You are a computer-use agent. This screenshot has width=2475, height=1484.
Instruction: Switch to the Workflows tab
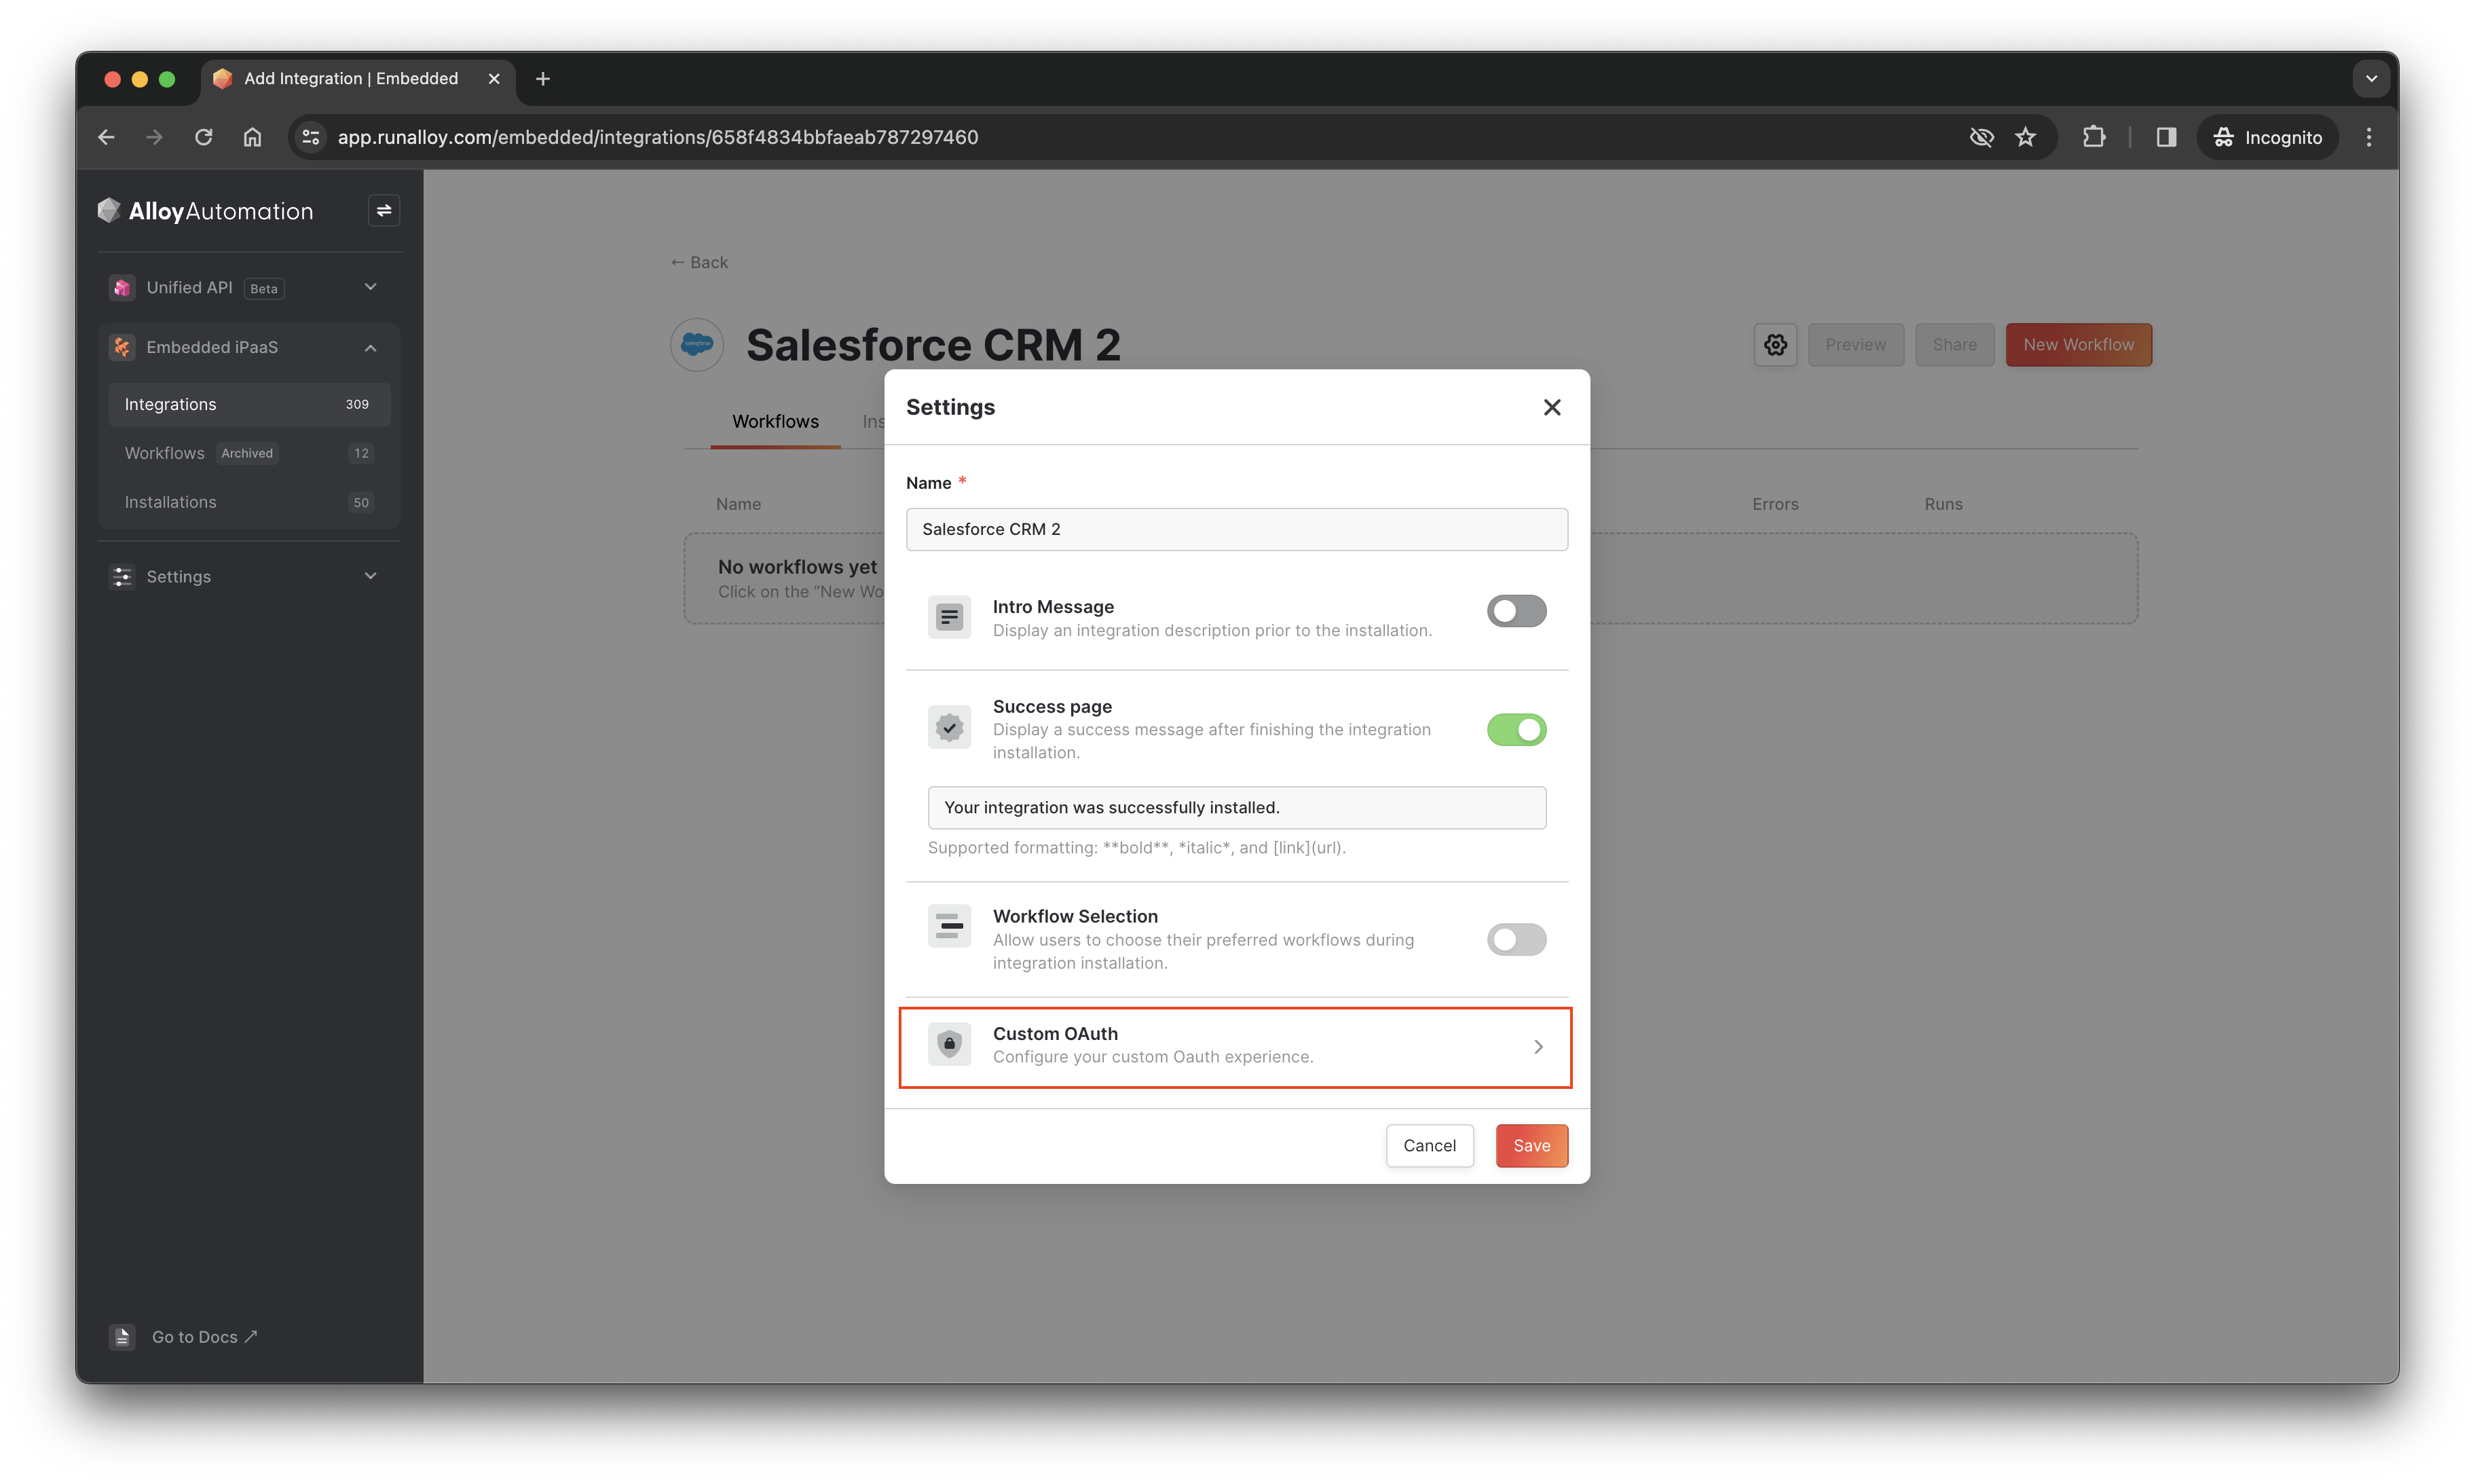coord(775,422)
